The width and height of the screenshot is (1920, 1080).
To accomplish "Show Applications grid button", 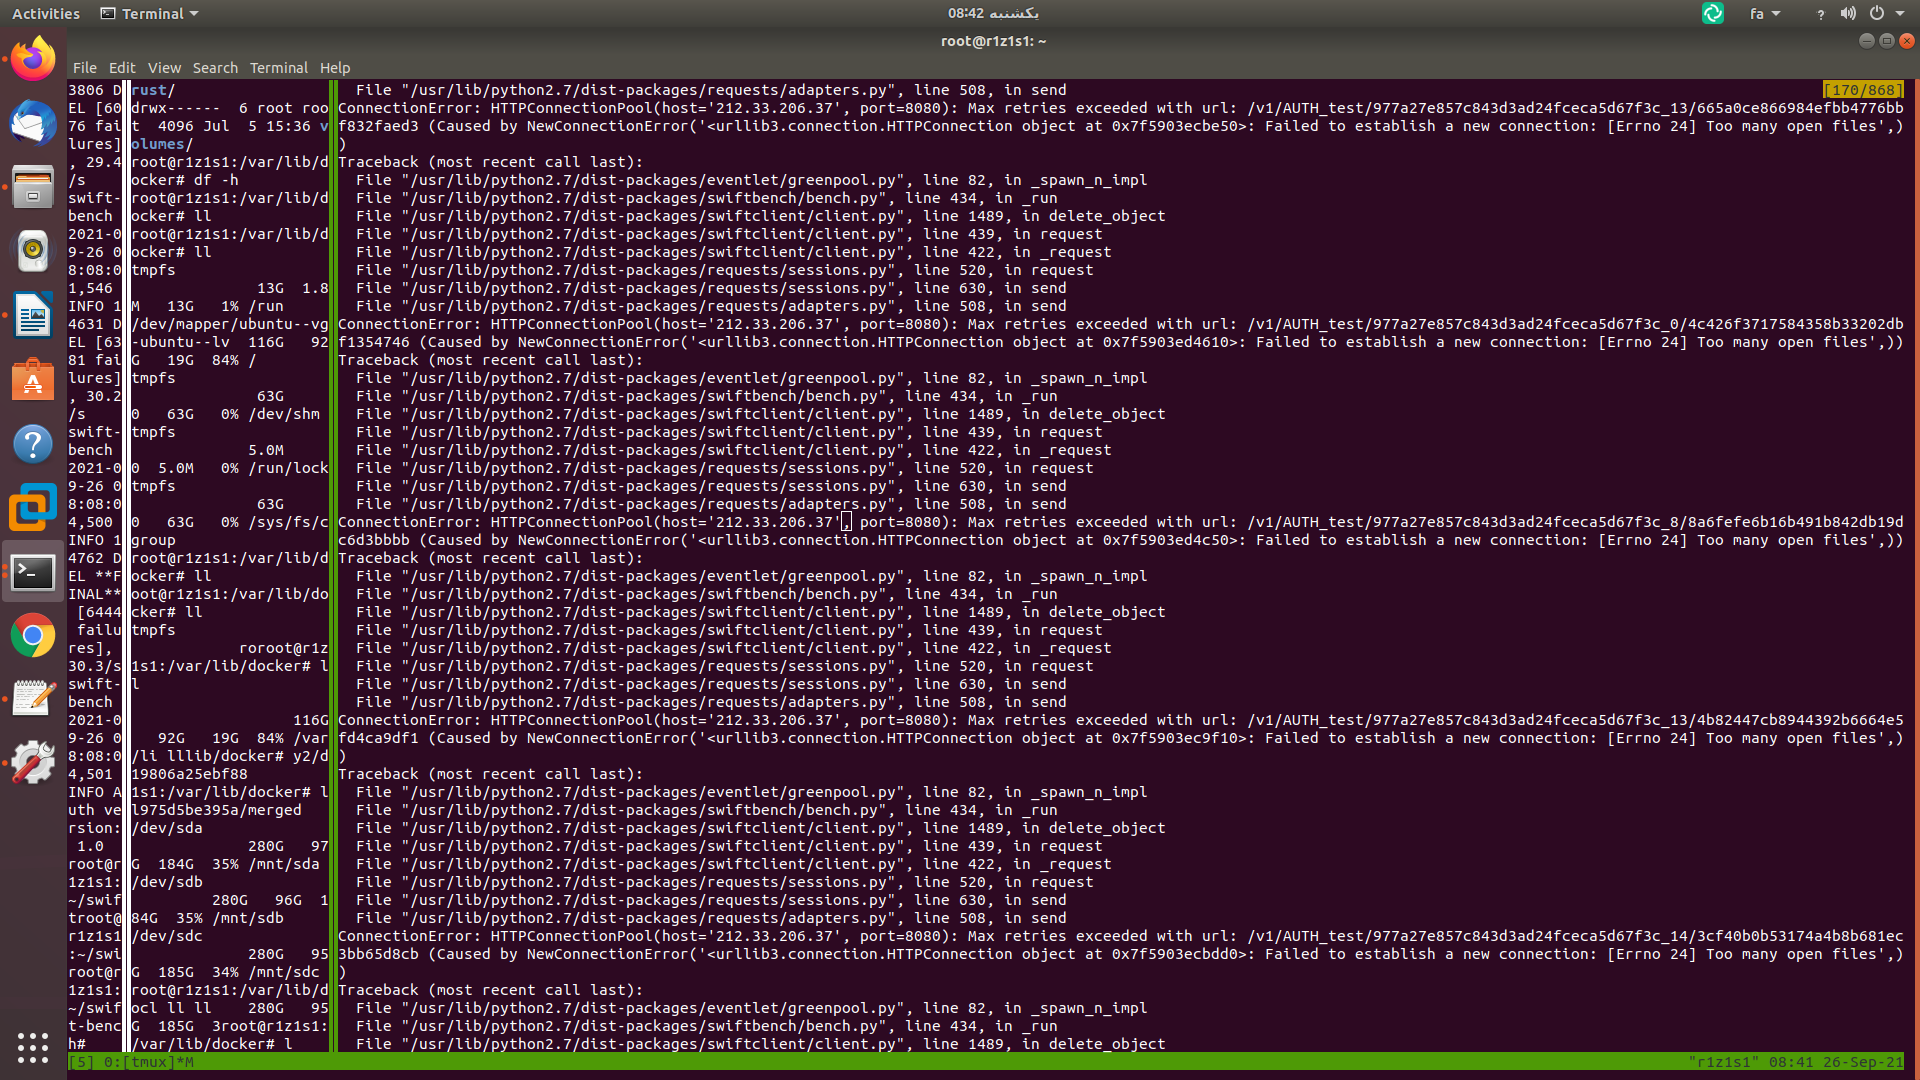I will click(x=33, y=1047).
